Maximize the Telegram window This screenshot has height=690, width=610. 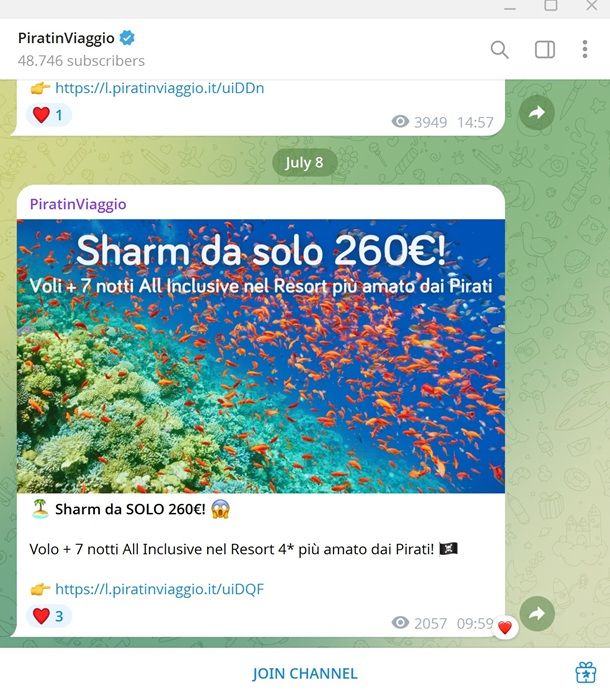click(551, 5)
